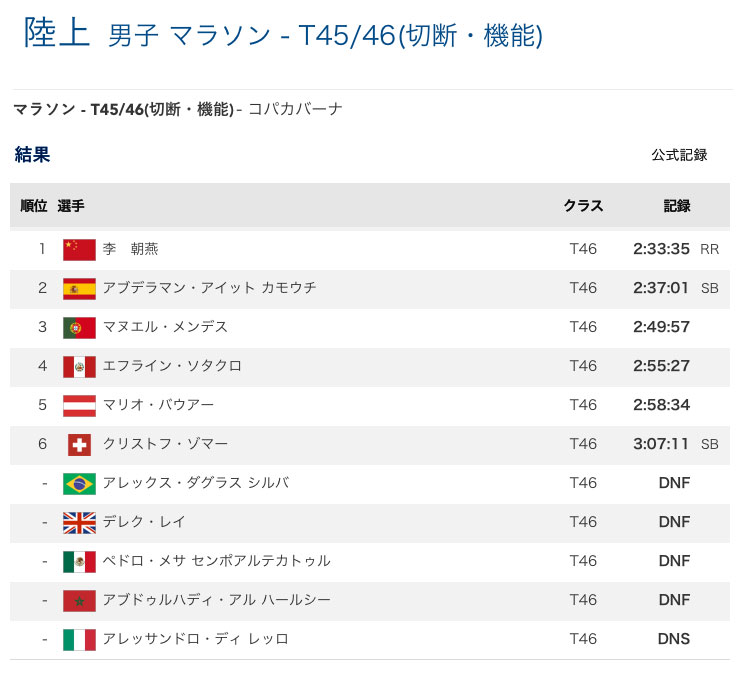The height and width of the screenshot is (674, 751).
Task: Click the Austria flag icon
Action: click(79, 405)
